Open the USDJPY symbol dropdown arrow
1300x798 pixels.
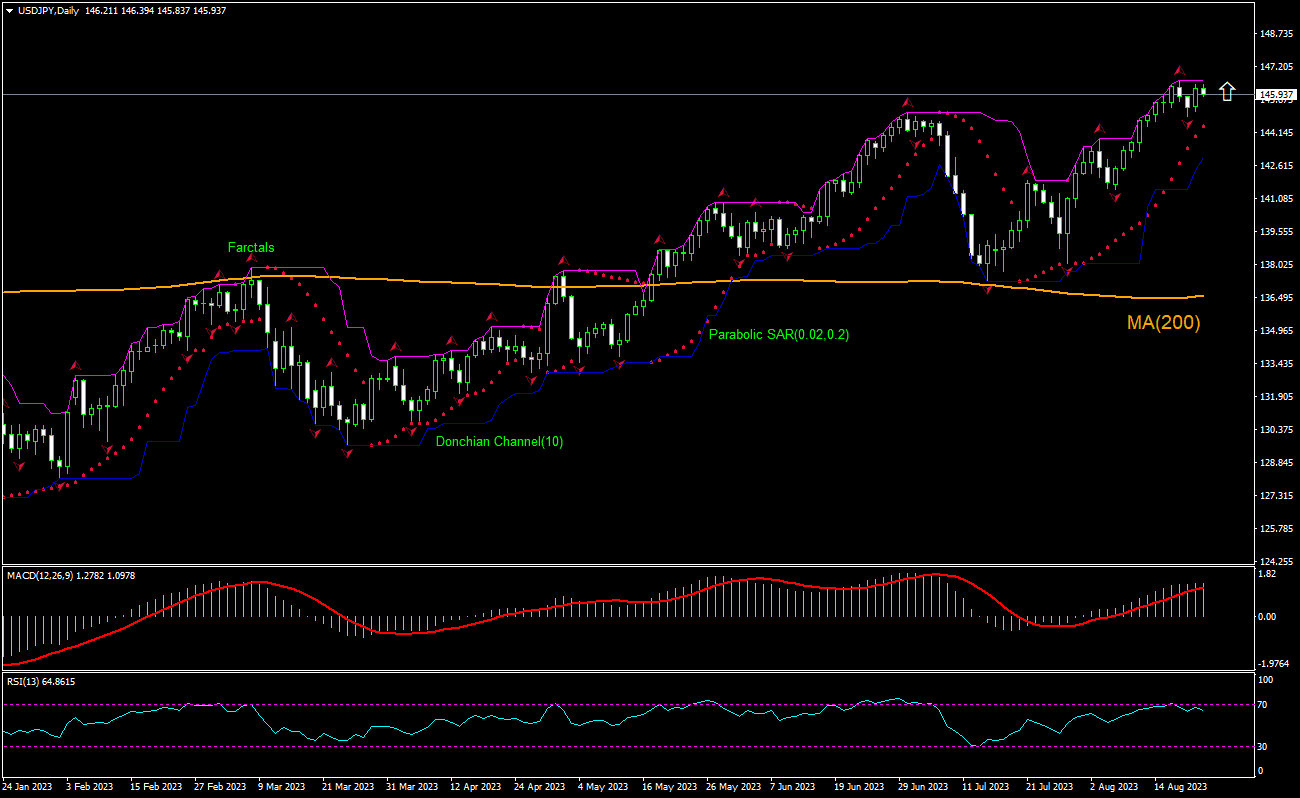pos(10,12)
